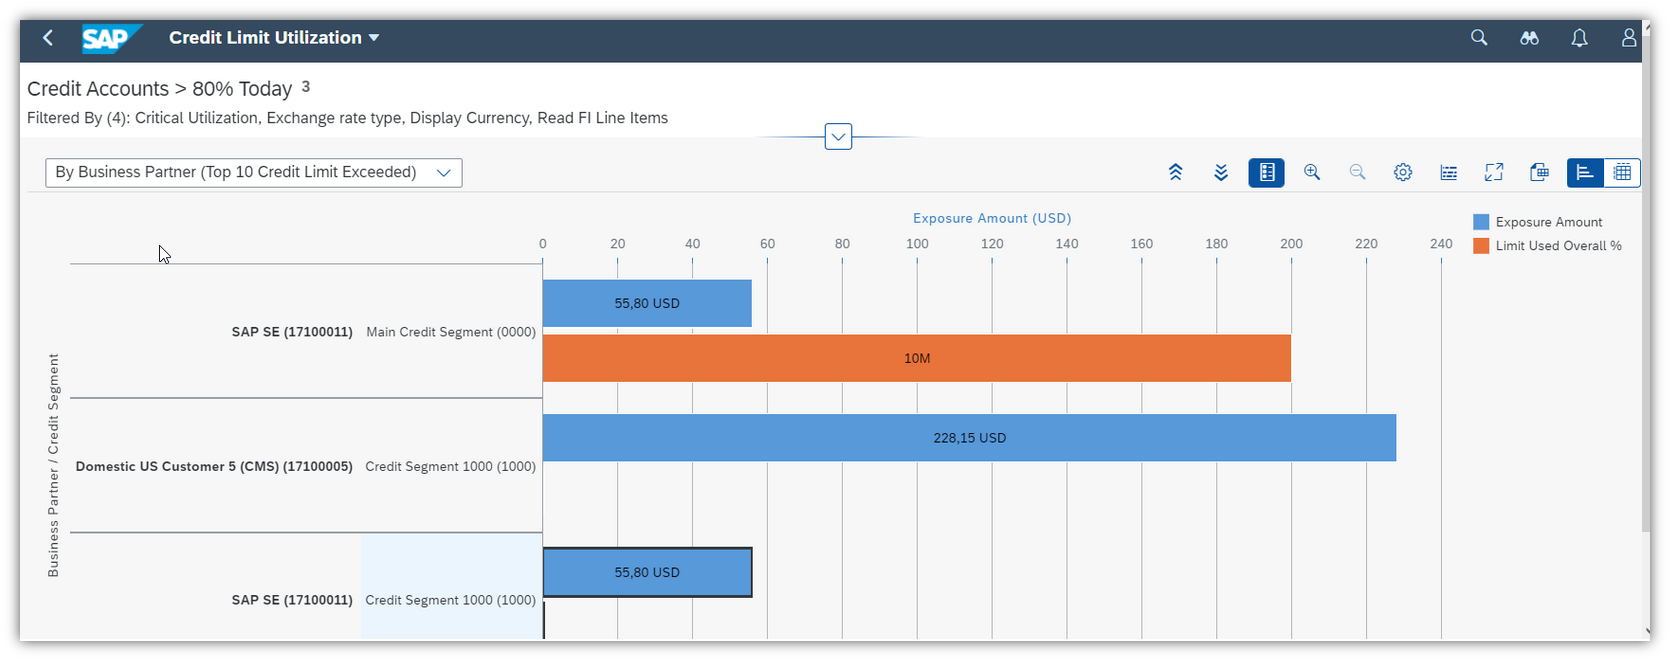Click the Filtered By (4) summary text

click(x=348, y=118)
